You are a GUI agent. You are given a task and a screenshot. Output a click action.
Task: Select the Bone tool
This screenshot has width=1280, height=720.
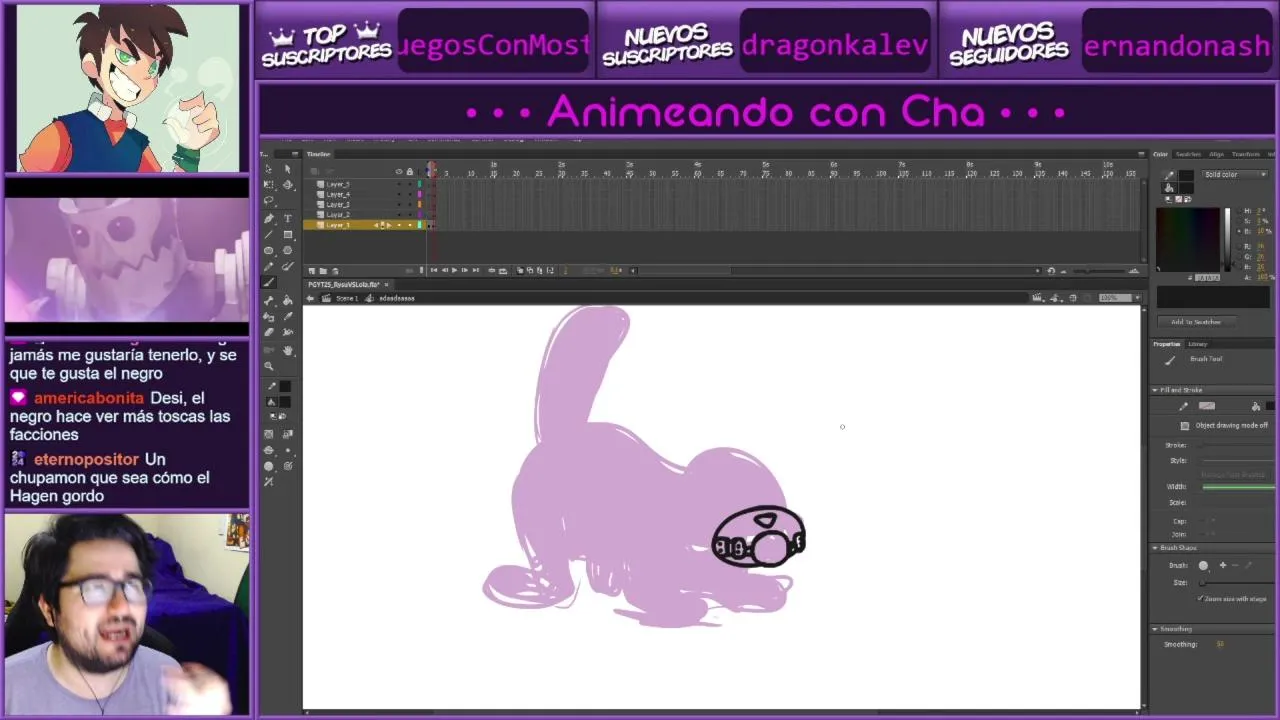coord(268,300)
